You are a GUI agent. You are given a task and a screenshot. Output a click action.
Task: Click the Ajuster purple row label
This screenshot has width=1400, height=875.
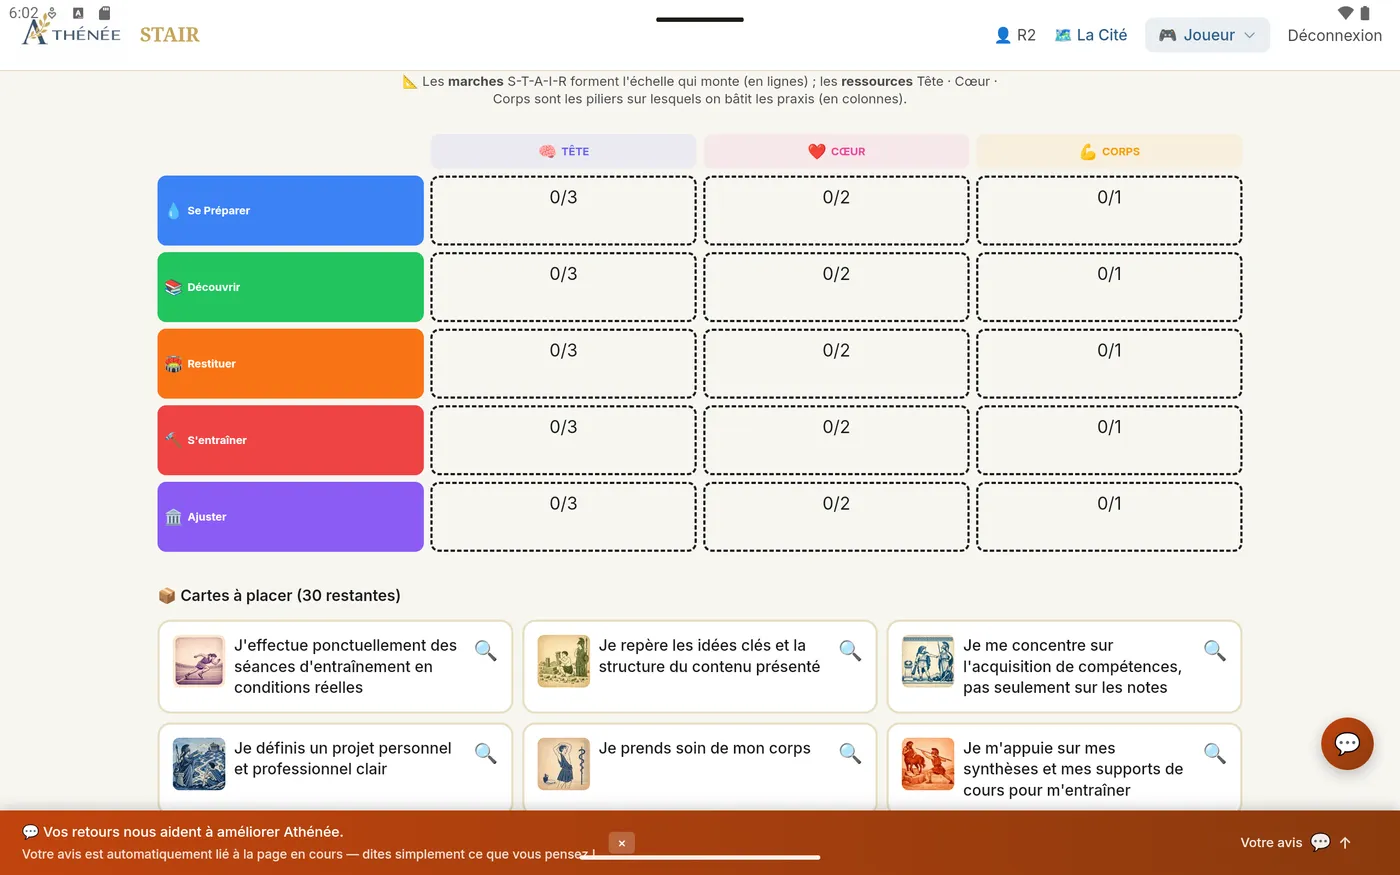point(290,517)
